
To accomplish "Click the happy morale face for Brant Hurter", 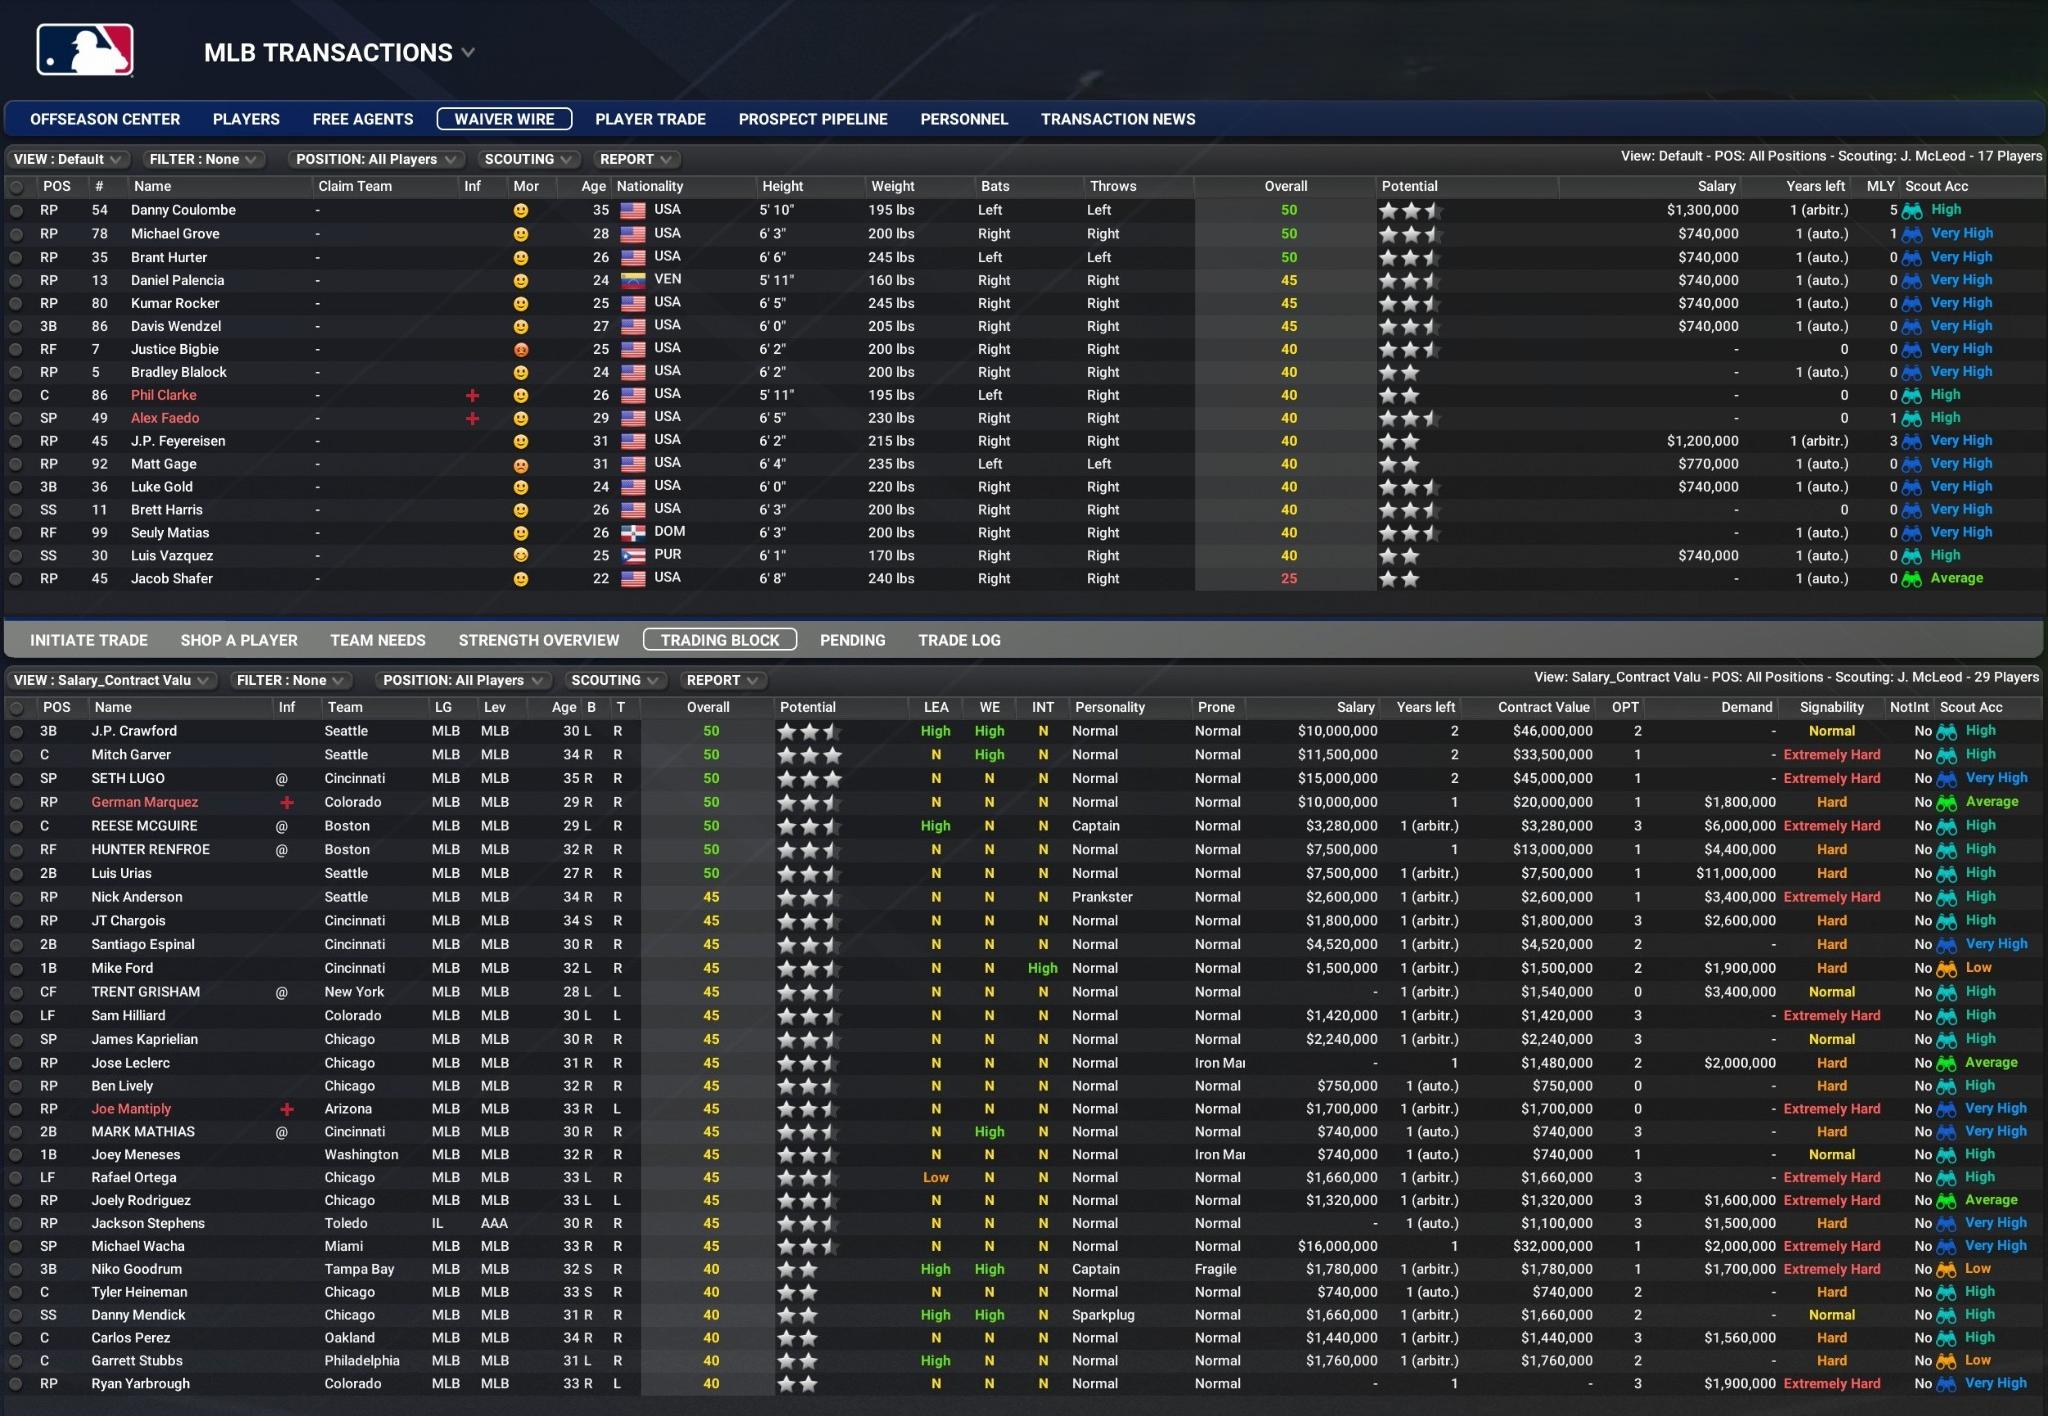I will coord(519,257).
